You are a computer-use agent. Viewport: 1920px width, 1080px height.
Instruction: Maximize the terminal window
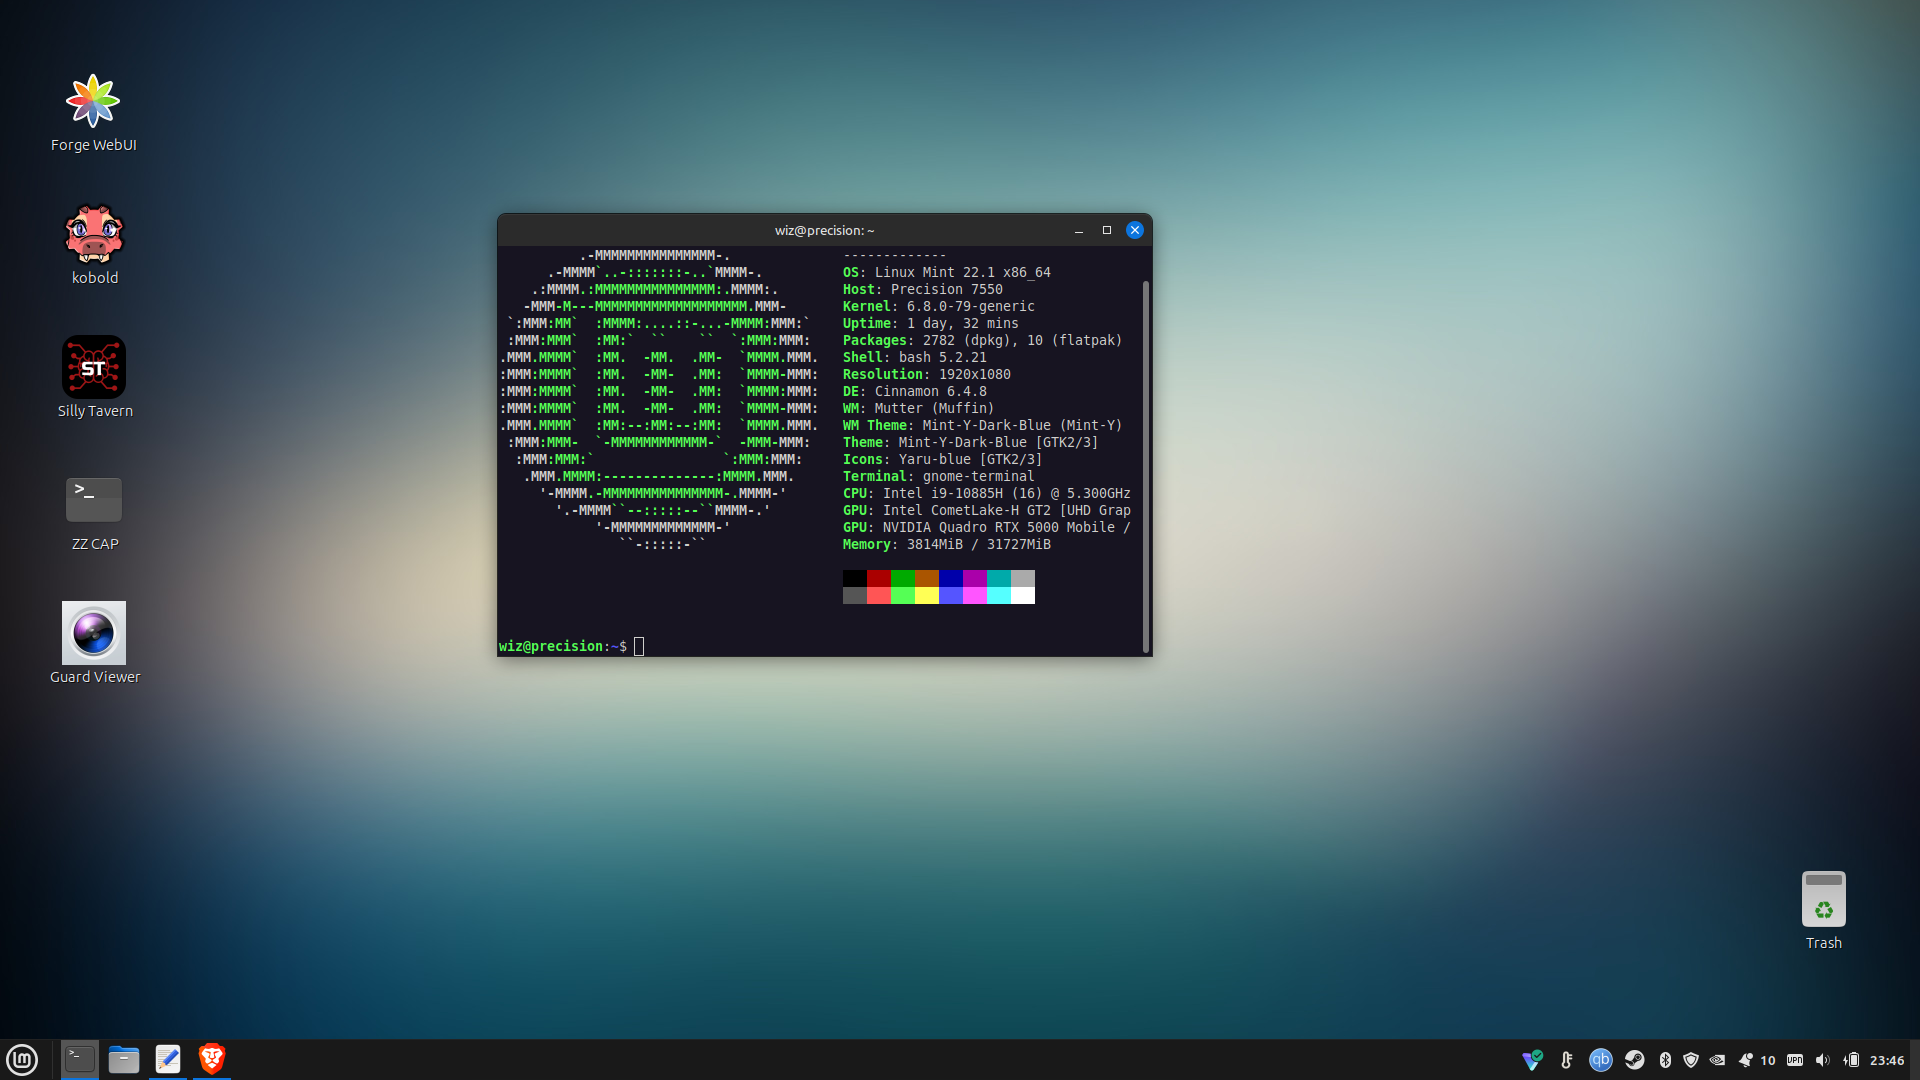(1107, 230)
